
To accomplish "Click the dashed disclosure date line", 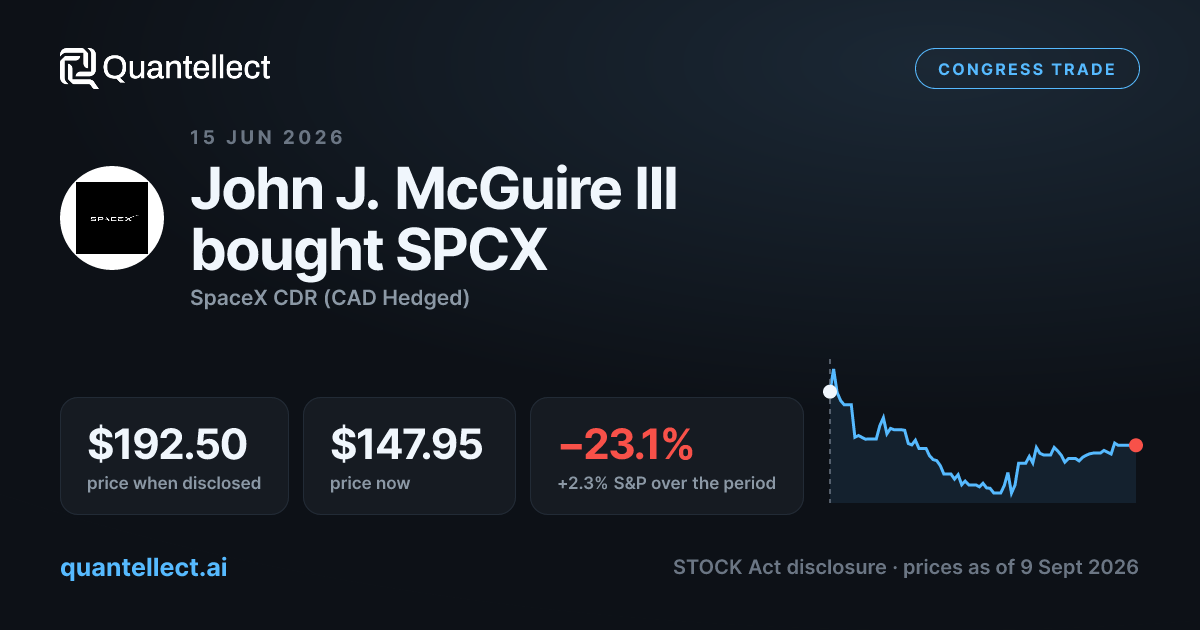I will (x=829, y=430).
